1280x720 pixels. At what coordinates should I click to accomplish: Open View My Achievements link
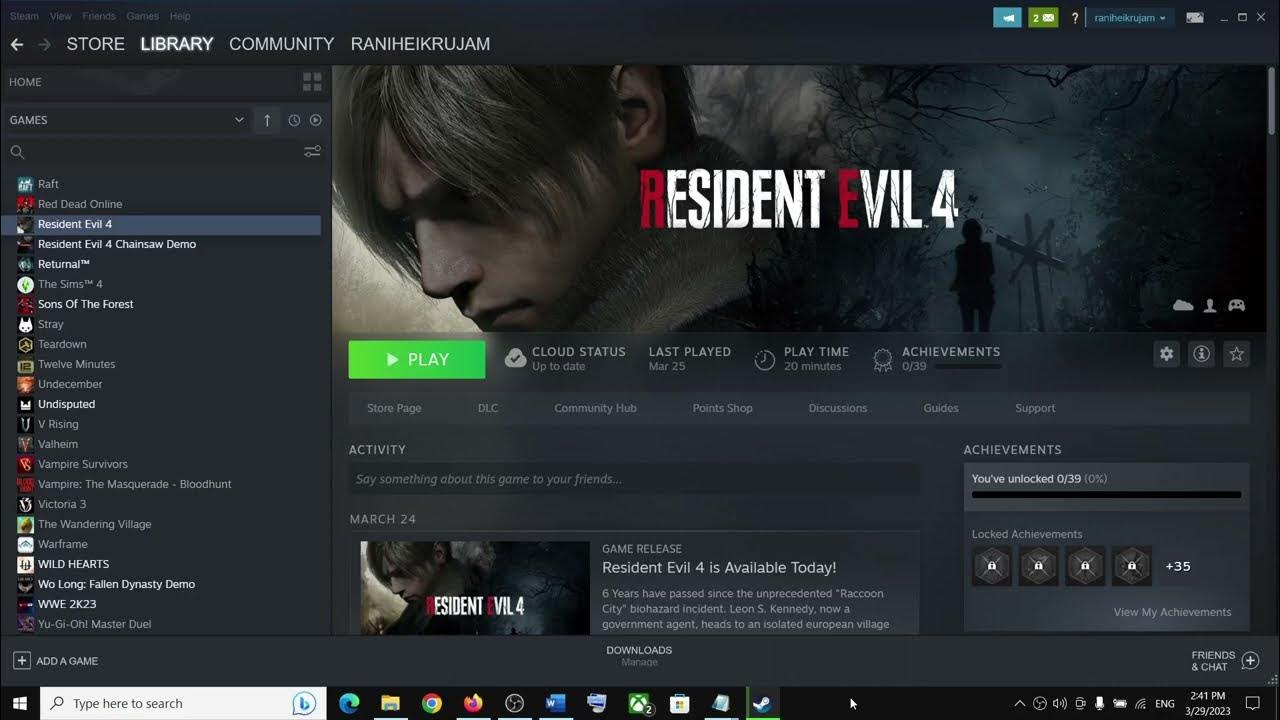pos(1172,612)
